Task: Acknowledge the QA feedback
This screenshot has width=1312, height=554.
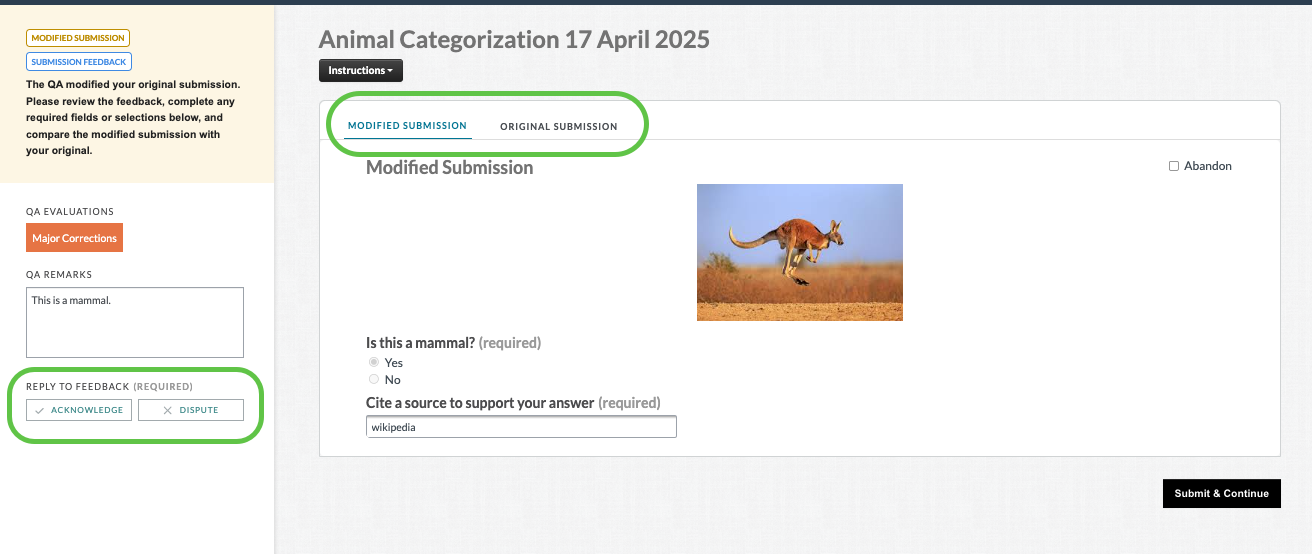Action: pyautogui.click(x=79, y=410)
